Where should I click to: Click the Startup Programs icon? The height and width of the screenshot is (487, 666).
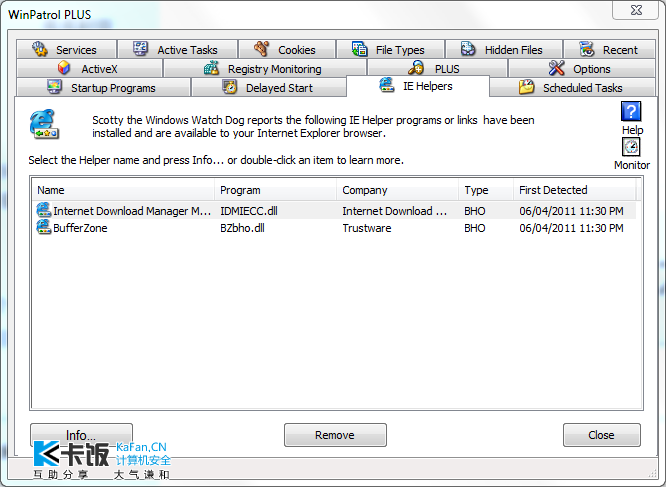pyautogui.click(x=54, y=87)
